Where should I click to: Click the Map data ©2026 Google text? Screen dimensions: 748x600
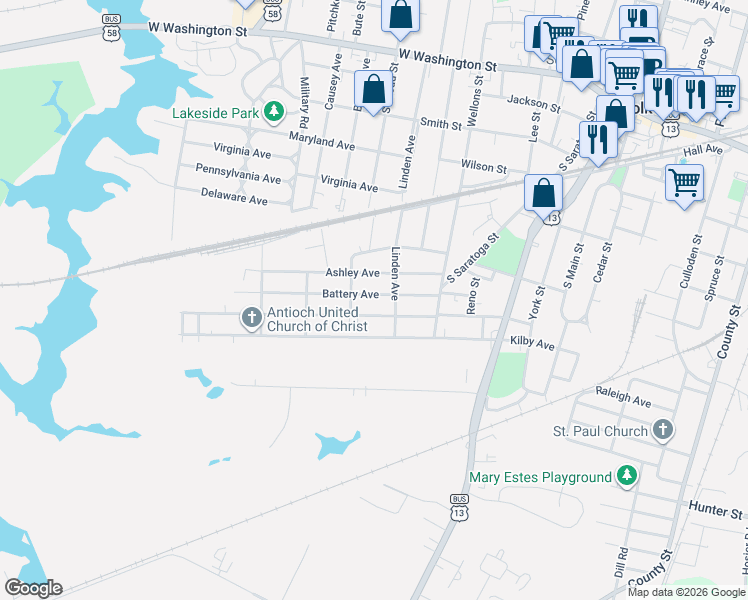point(686,592)
